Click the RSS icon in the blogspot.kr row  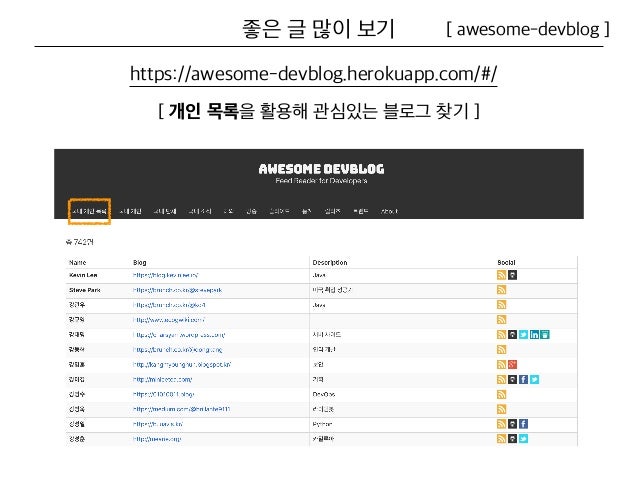coord(501,364)
